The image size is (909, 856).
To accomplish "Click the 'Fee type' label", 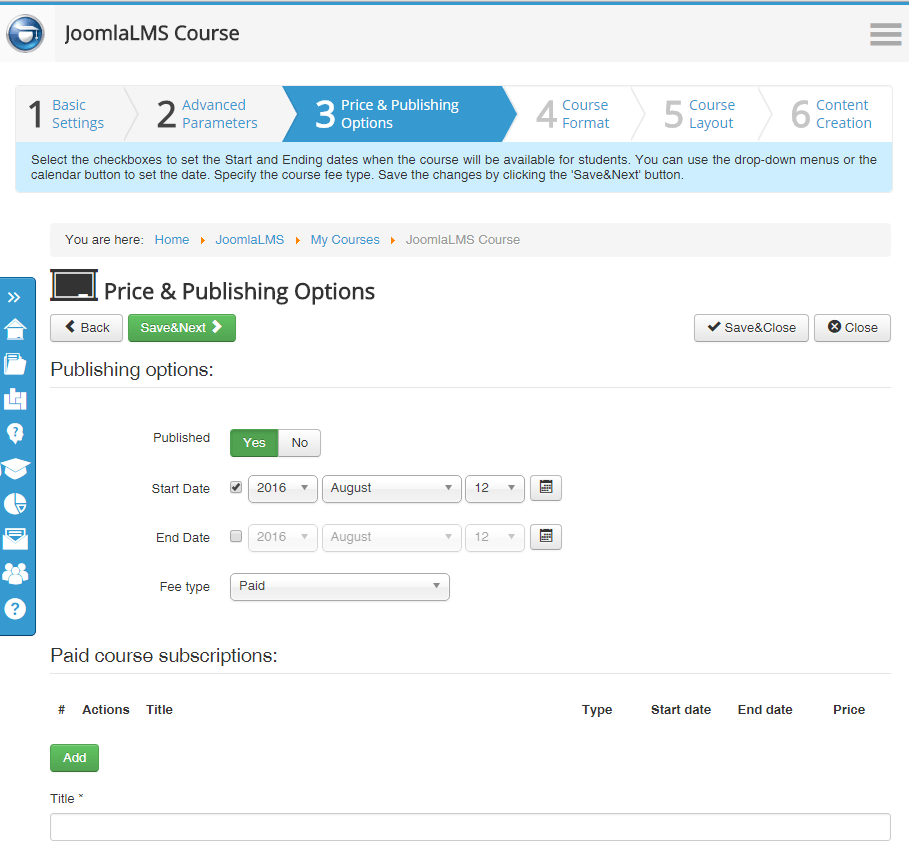I will click(184, 587).
